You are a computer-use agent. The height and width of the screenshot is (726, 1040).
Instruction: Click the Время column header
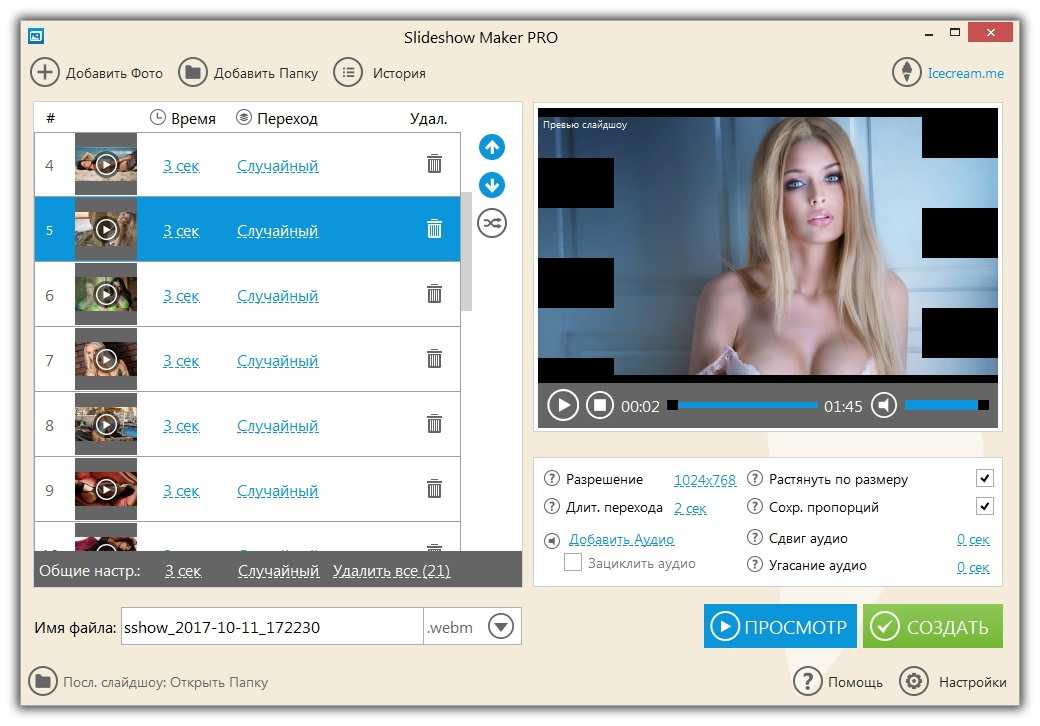[x=183, y=119]
